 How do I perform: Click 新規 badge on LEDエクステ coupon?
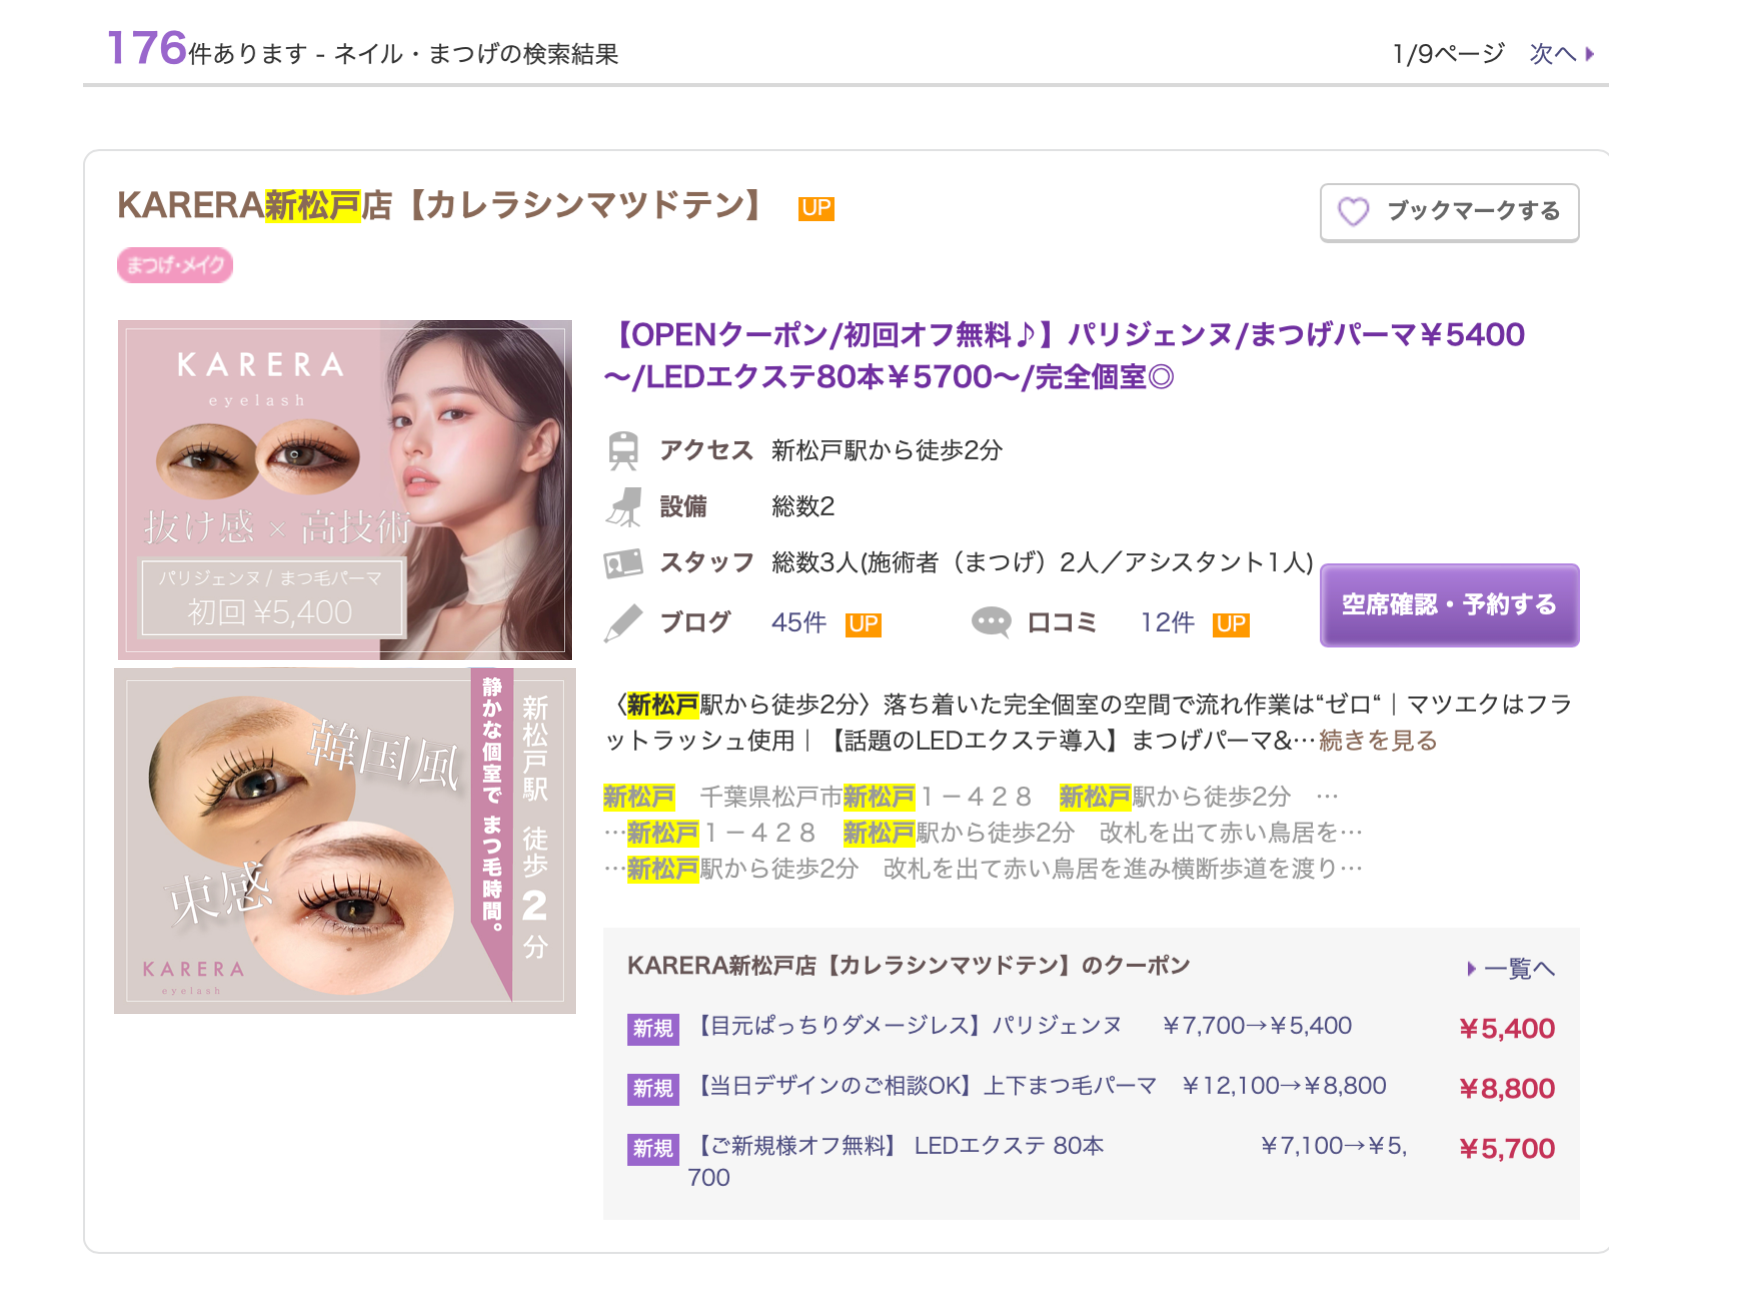point(653,1148)
